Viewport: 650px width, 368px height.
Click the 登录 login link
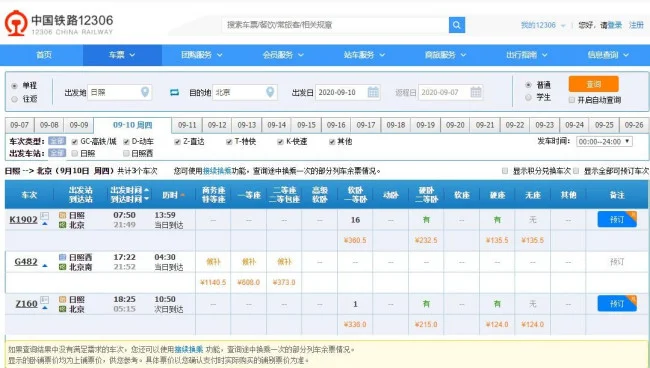[615, 25]
